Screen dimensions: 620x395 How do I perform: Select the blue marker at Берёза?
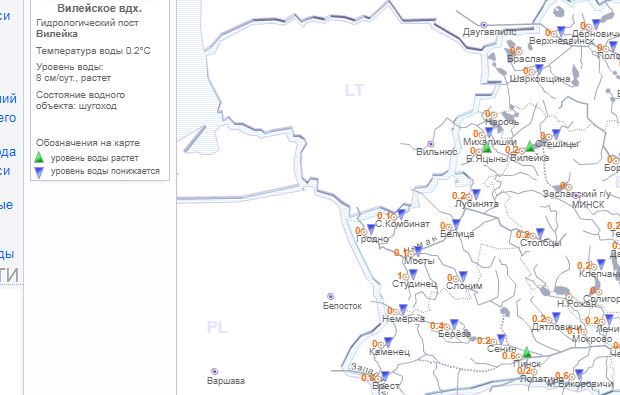(454, 325)
